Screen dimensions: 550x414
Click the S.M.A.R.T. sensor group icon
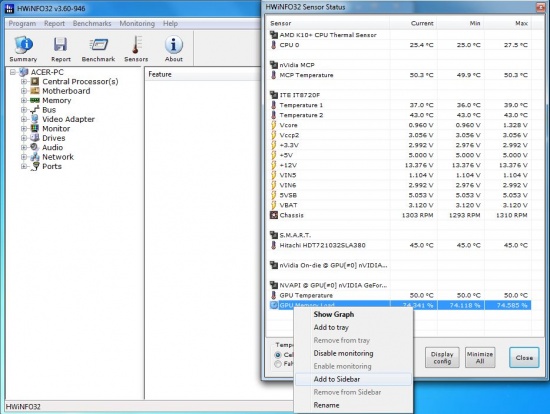point(274,235)
